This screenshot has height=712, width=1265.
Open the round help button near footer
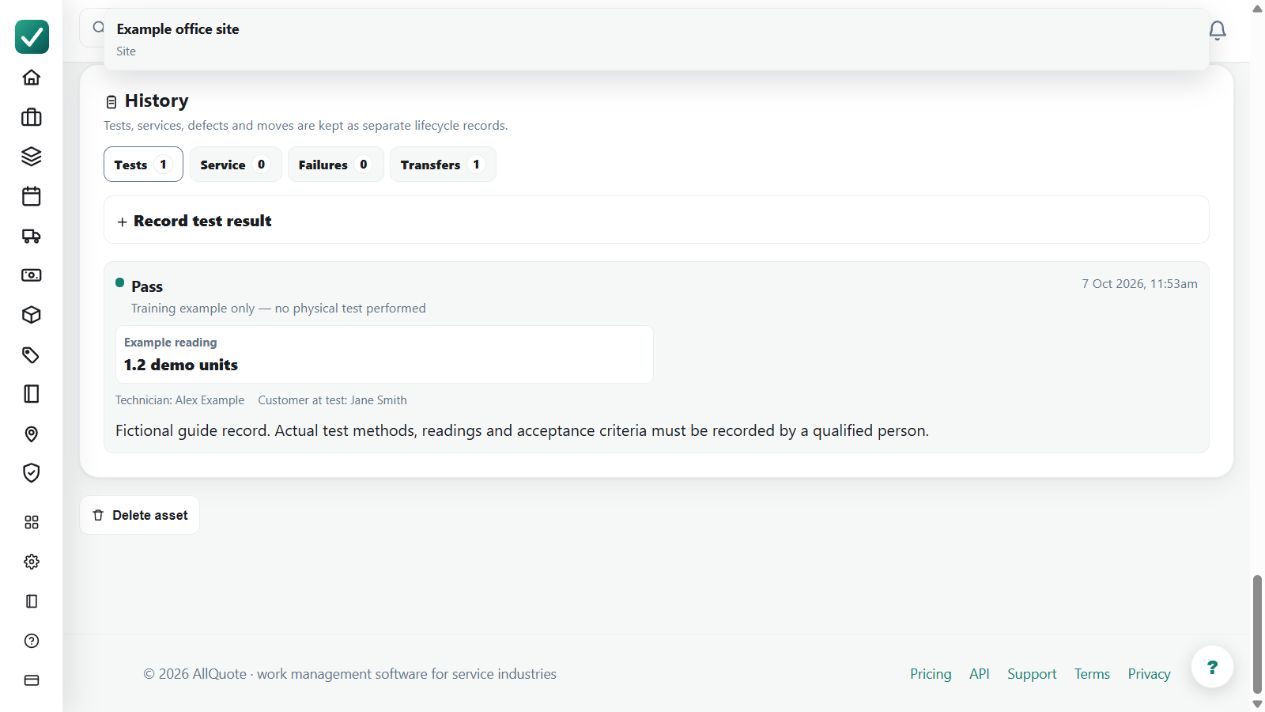(x=1212, y=667)
